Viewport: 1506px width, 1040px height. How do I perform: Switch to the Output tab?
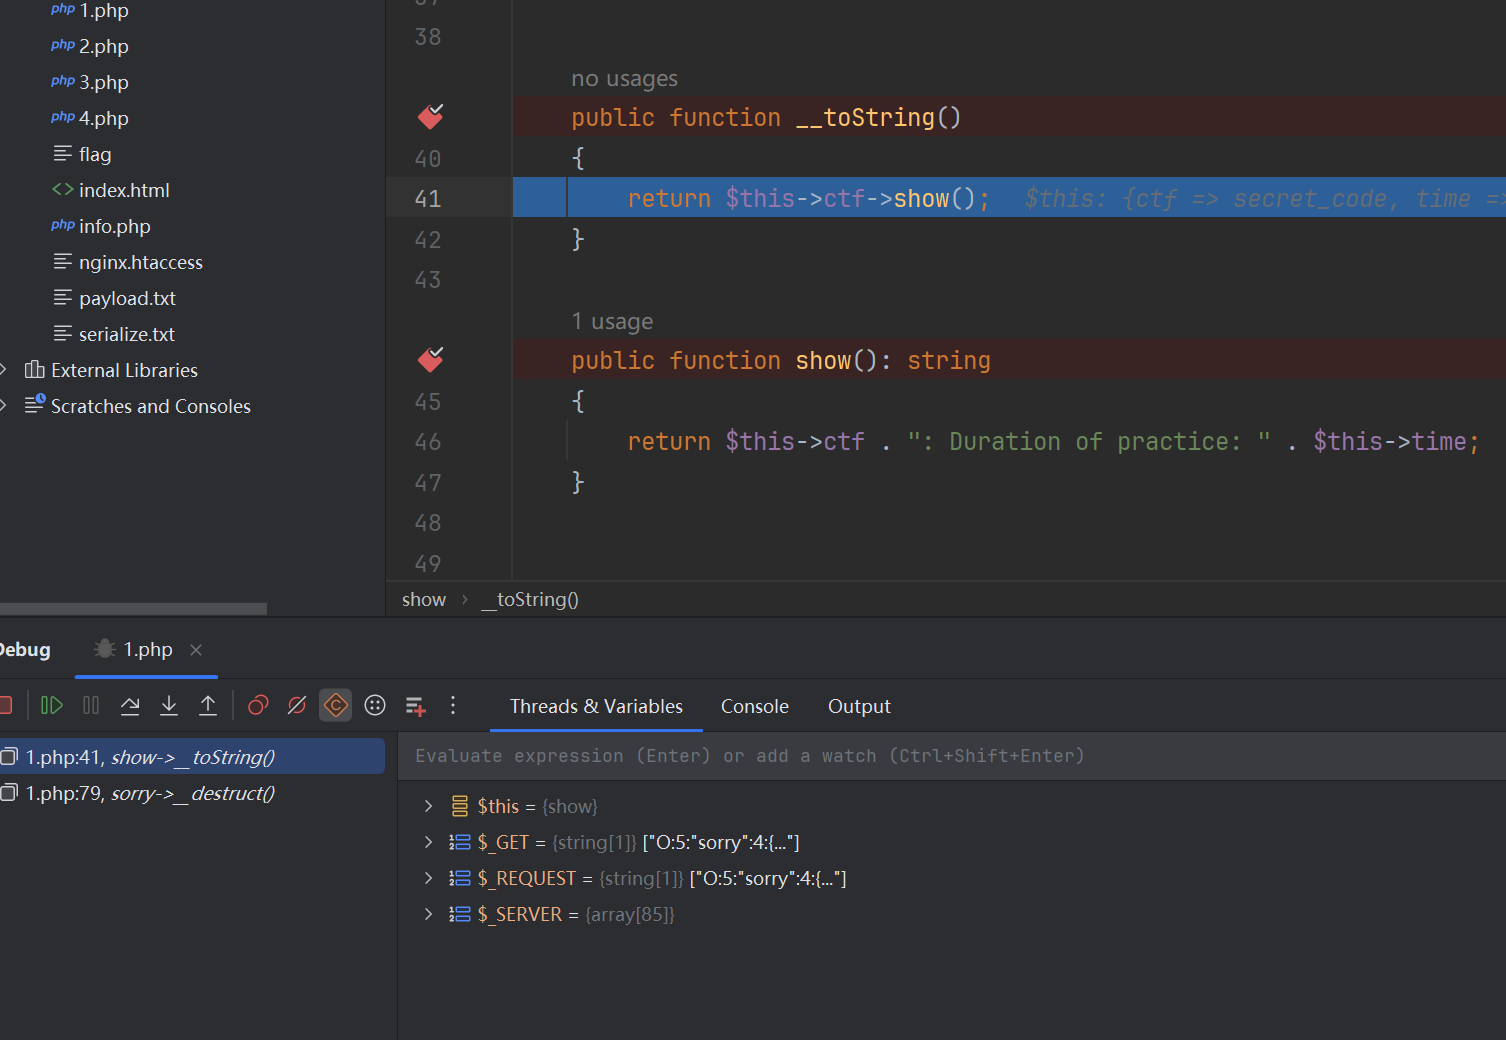(x=858, y=706)
